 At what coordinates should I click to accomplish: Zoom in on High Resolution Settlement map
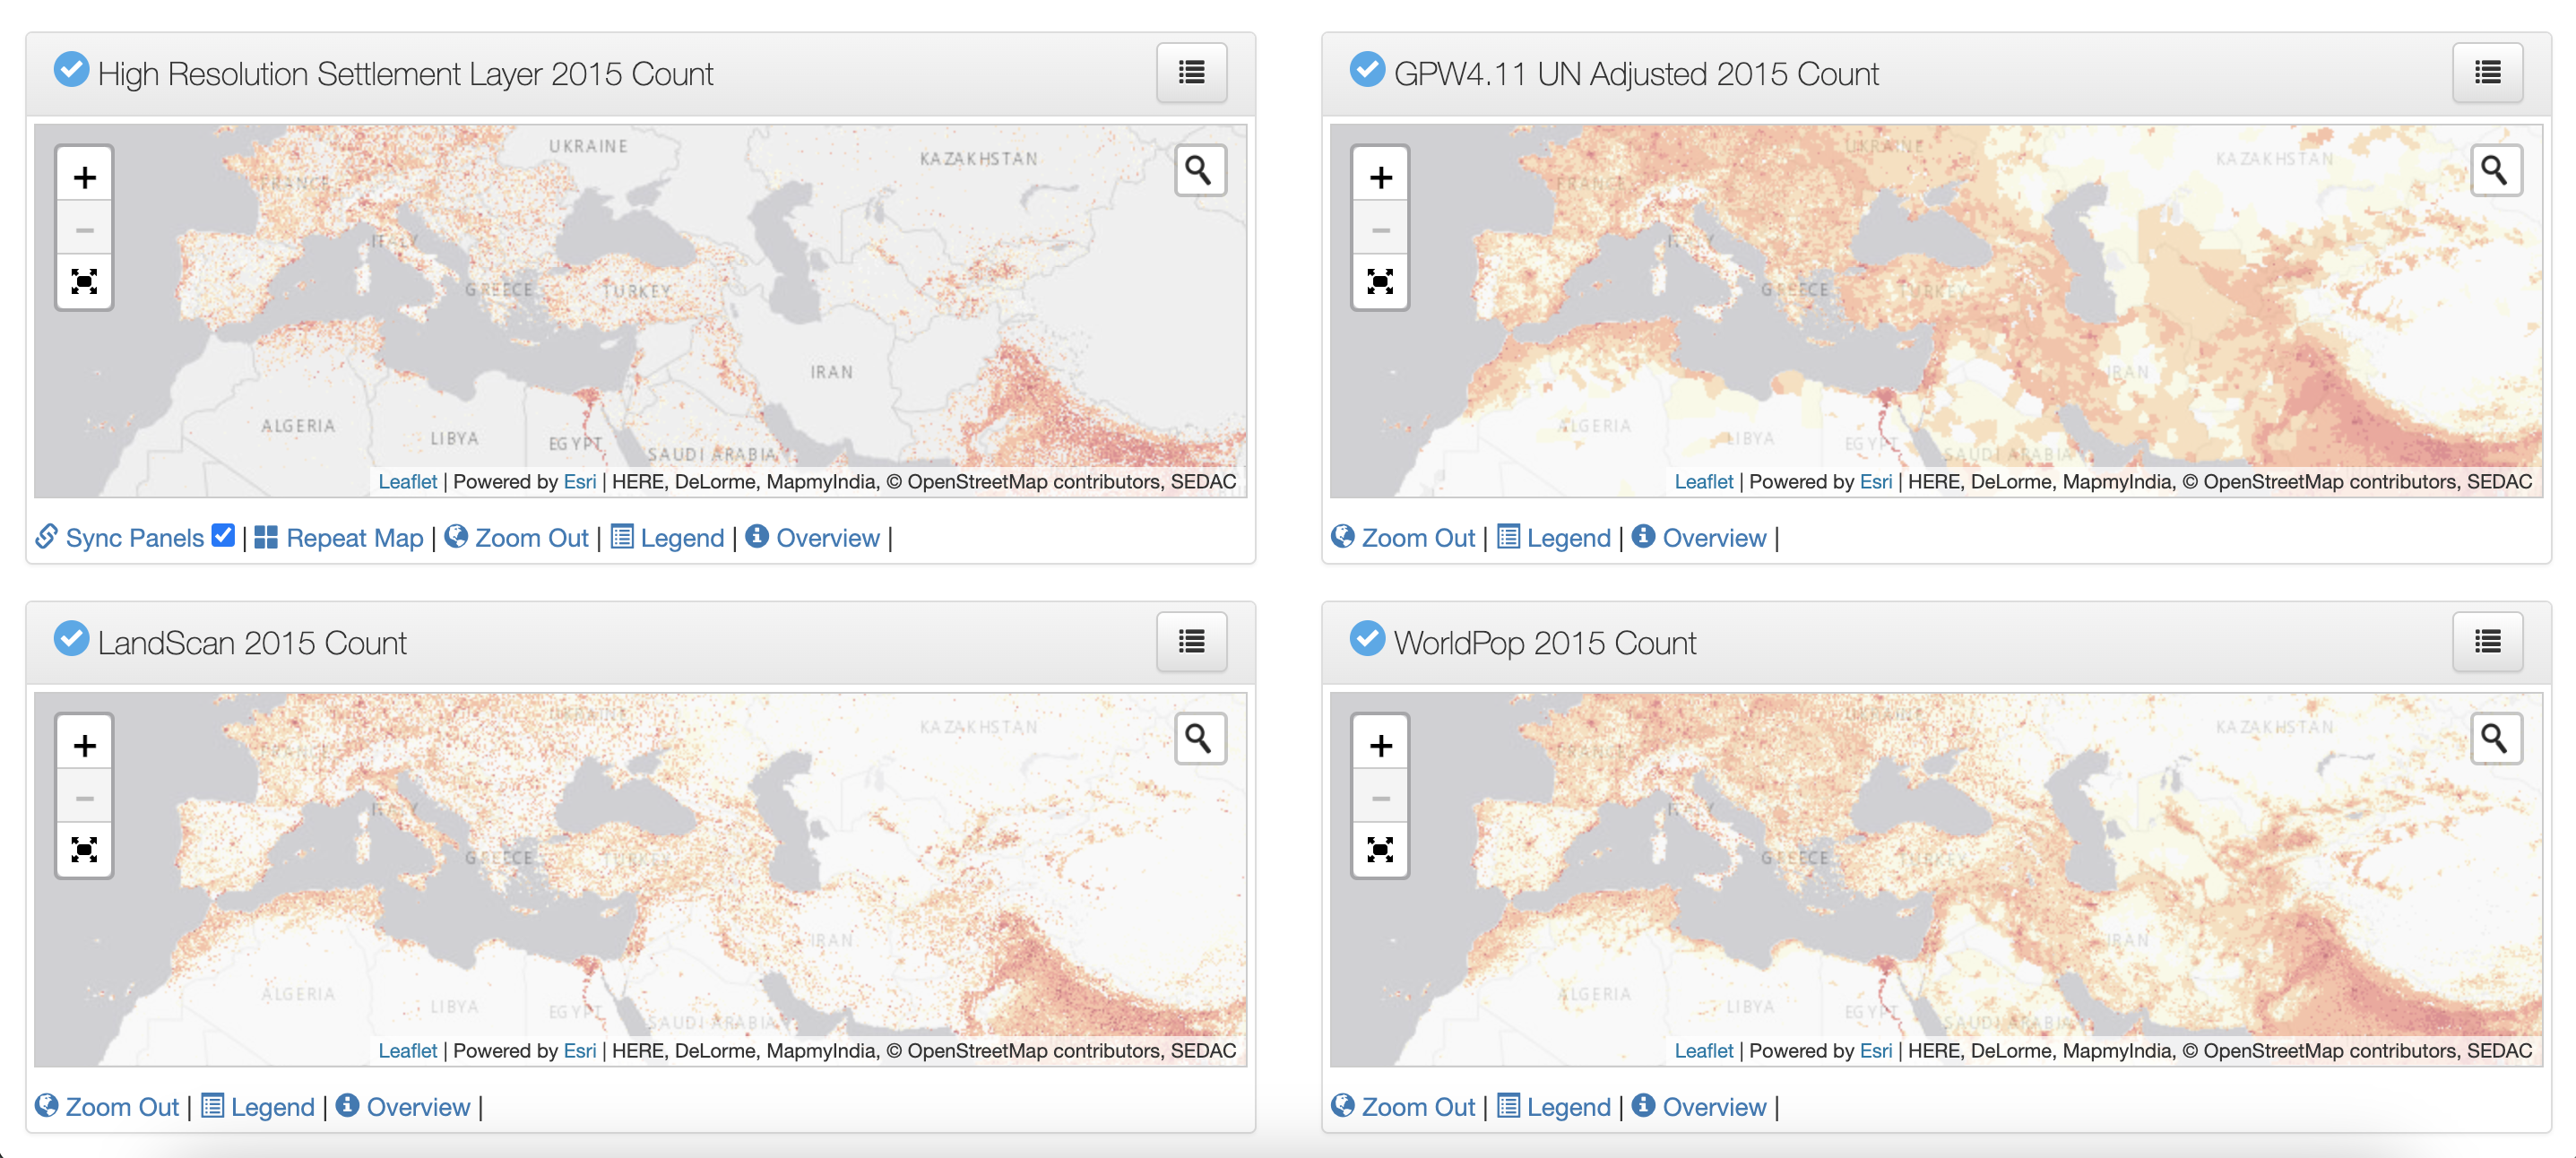tap(85, 177)
